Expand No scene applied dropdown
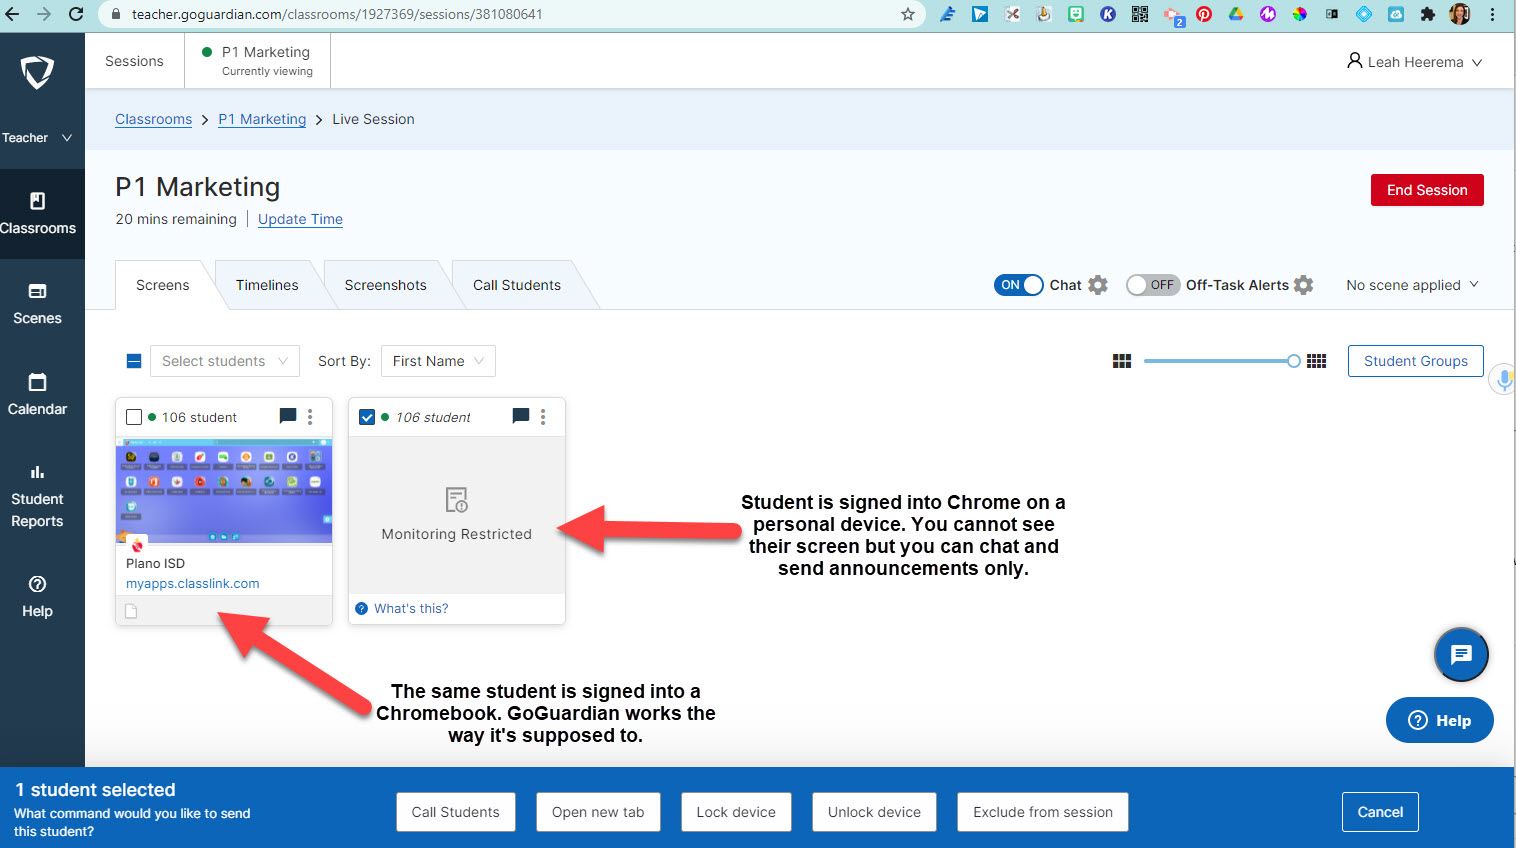Image resolution: width=1516 pixels, height=848 pixels. (x=1412, y=285)
